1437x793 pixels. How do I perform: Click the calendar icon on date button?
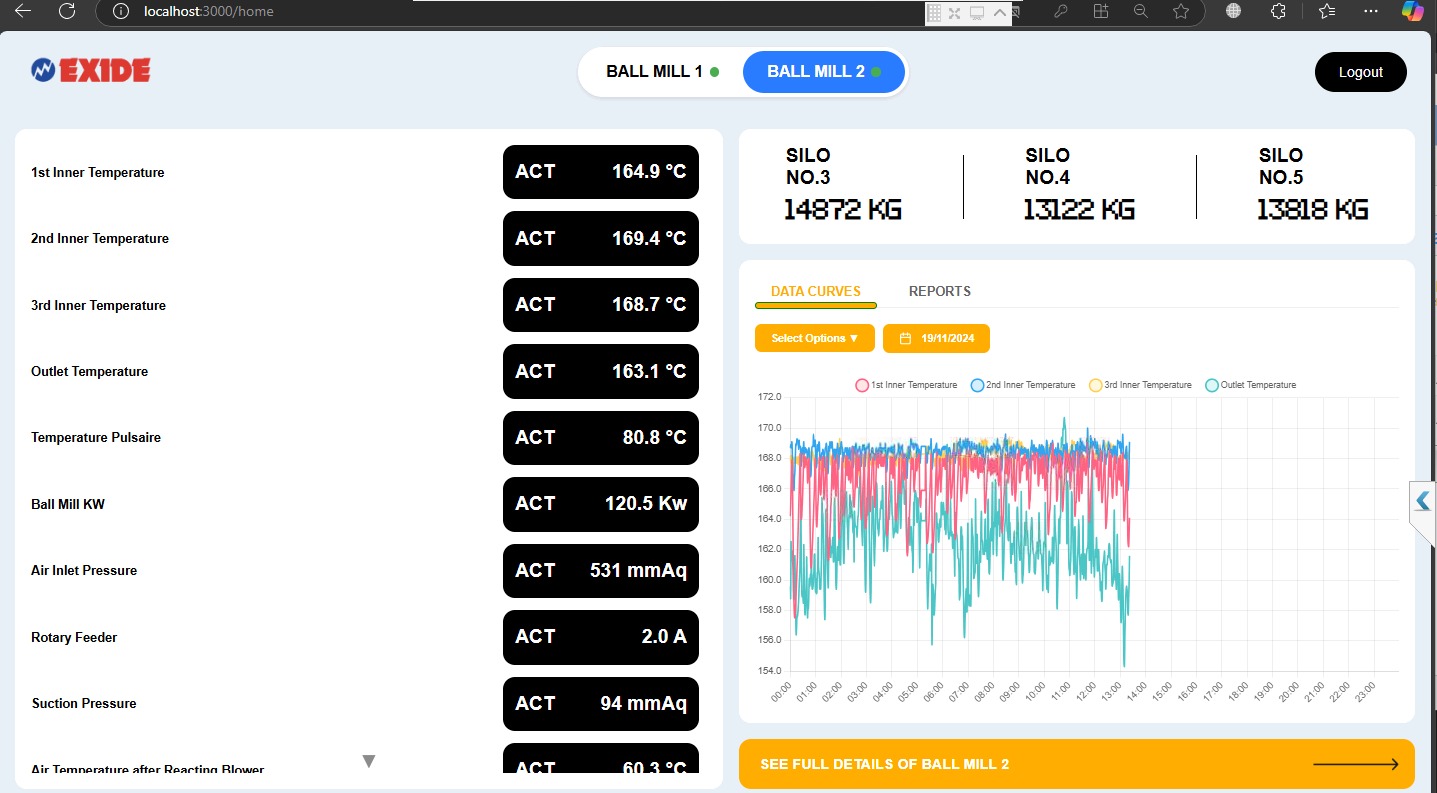tap(905, 339)
